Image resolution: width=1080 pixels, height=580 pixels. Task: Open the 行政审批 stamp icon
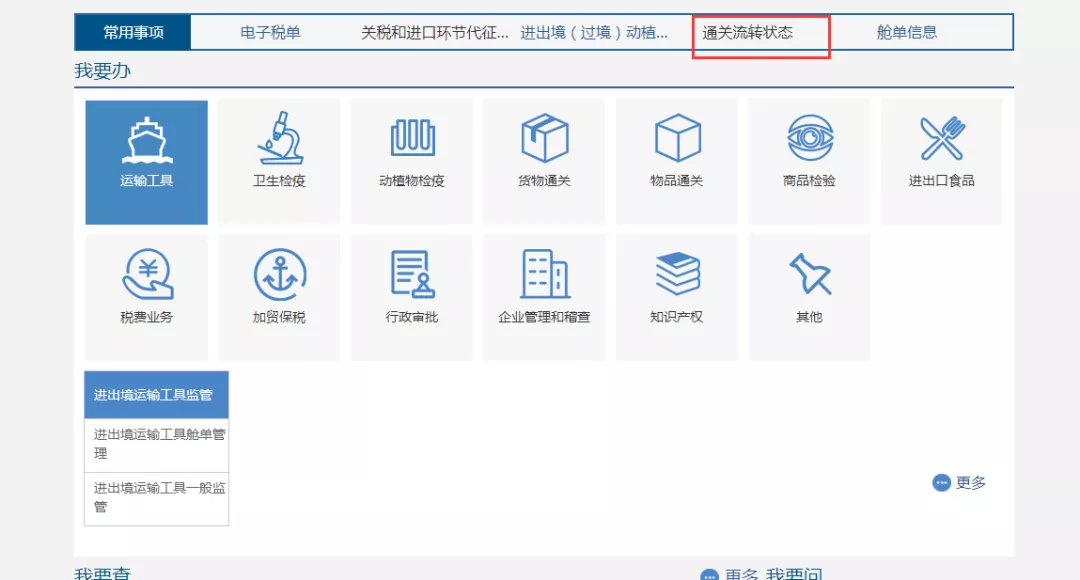[x=412, y=296]
